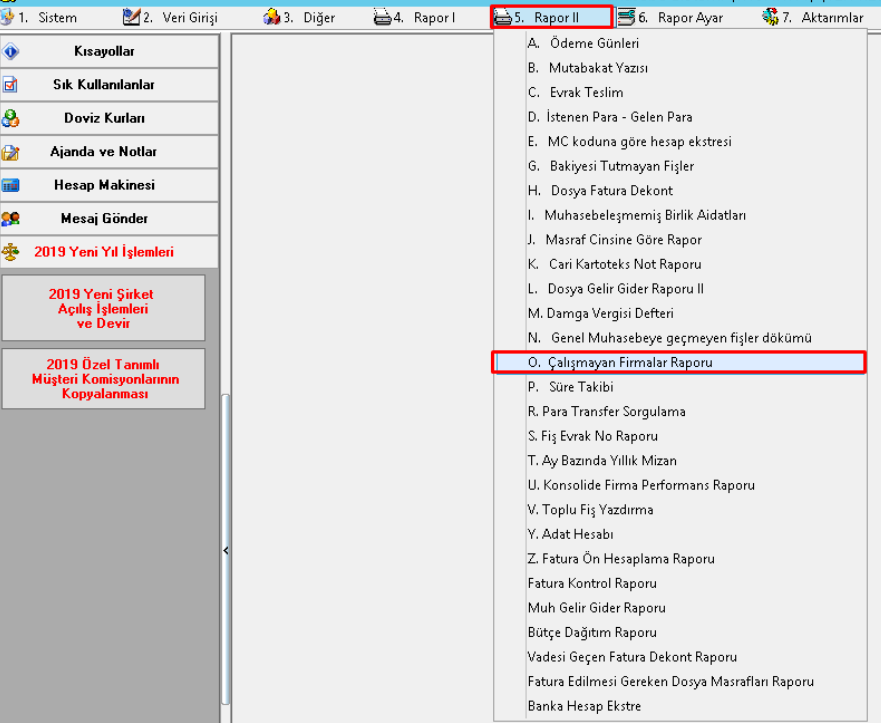Open Fatura Edilmesi Gereken Dosya Masrafları Raporu
The image size is (881, 723).
[680, 681]
